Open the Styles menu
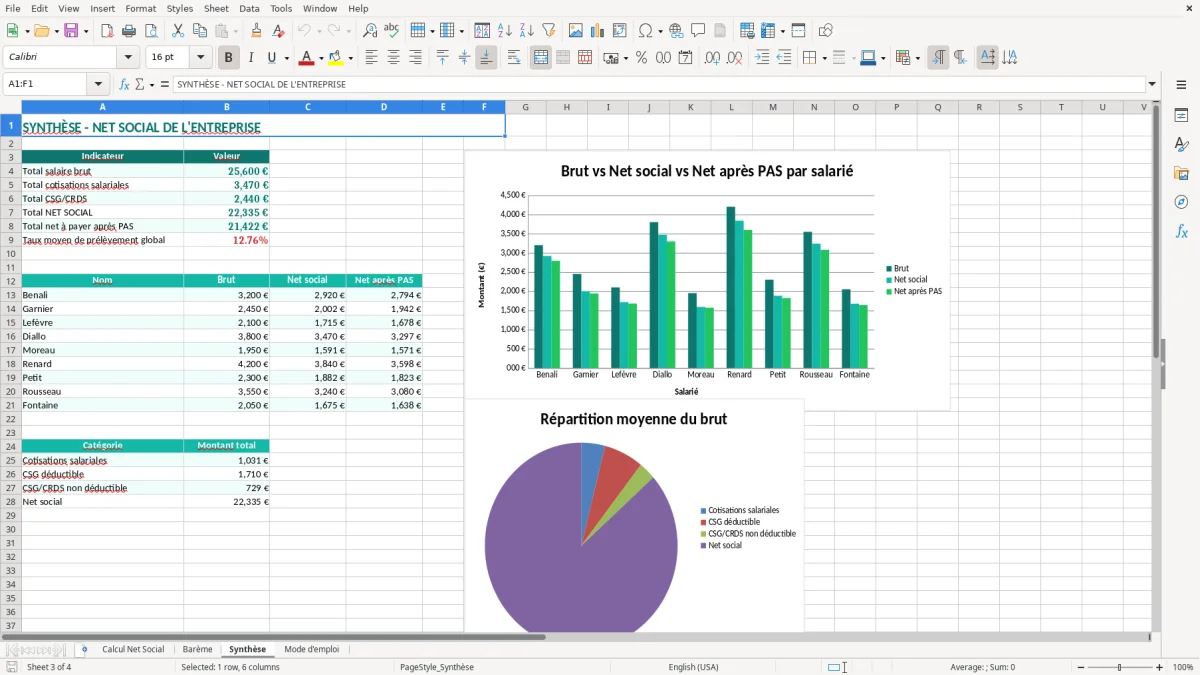 point(180,8)
